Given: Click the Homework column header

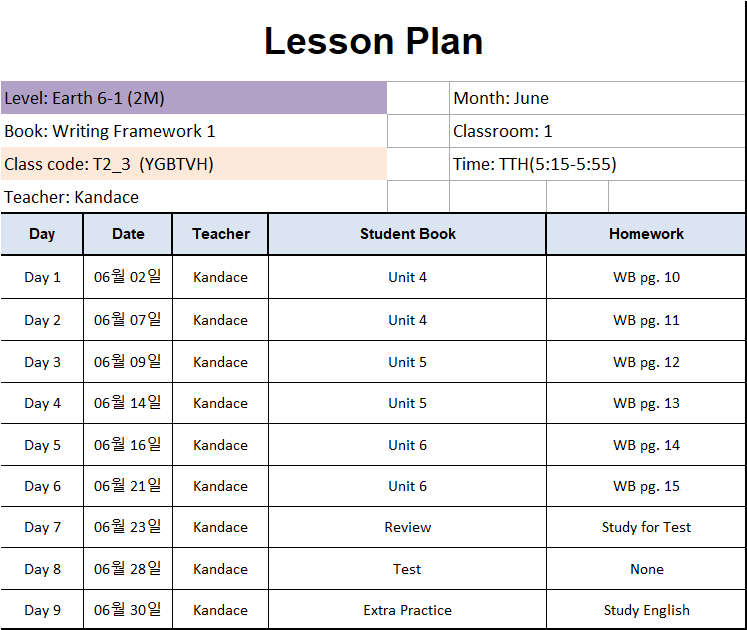Looking at the screenshot, I should [646, 234].
